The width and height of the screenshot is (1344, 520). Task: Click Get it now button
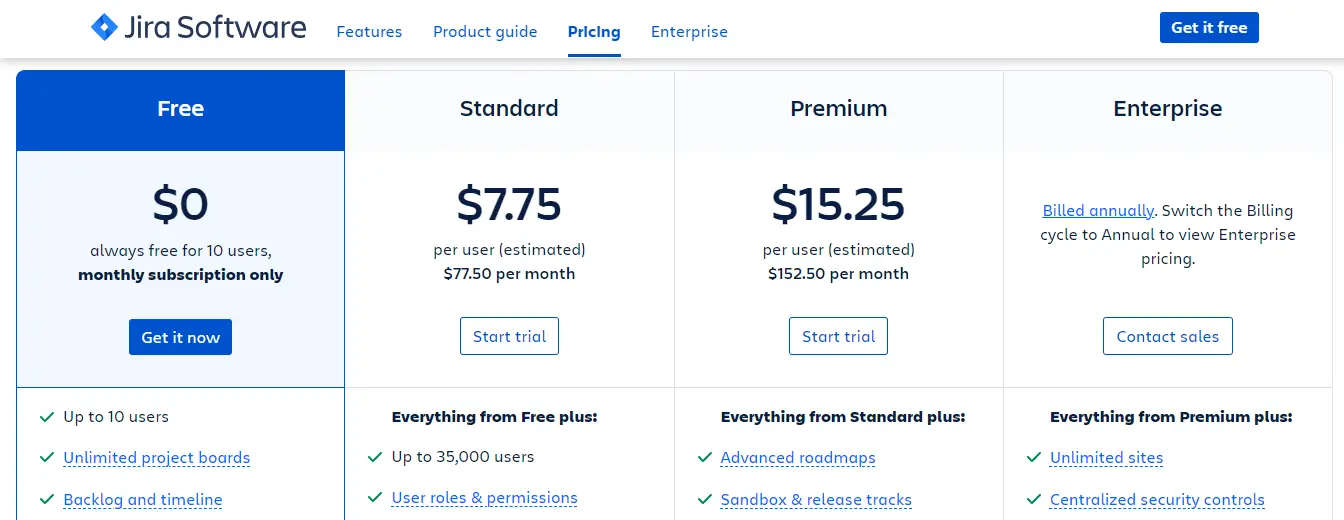pyautogui.click(x=180, y=337)
